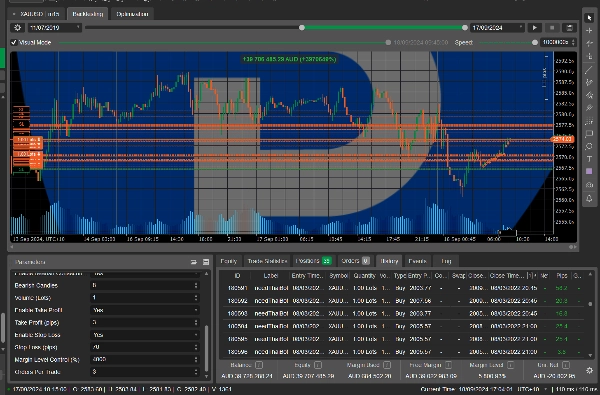Click the Equity info icon

318,365
